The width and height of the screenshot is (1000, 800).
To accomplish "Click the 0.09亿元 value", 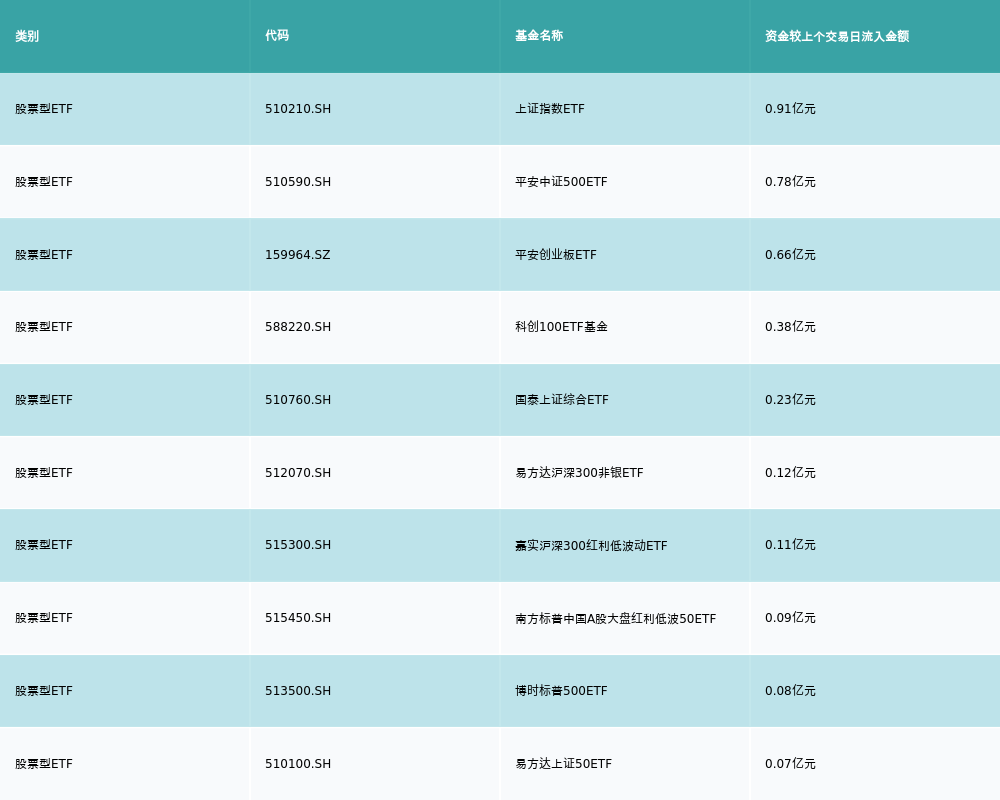I will pos(790,618).
